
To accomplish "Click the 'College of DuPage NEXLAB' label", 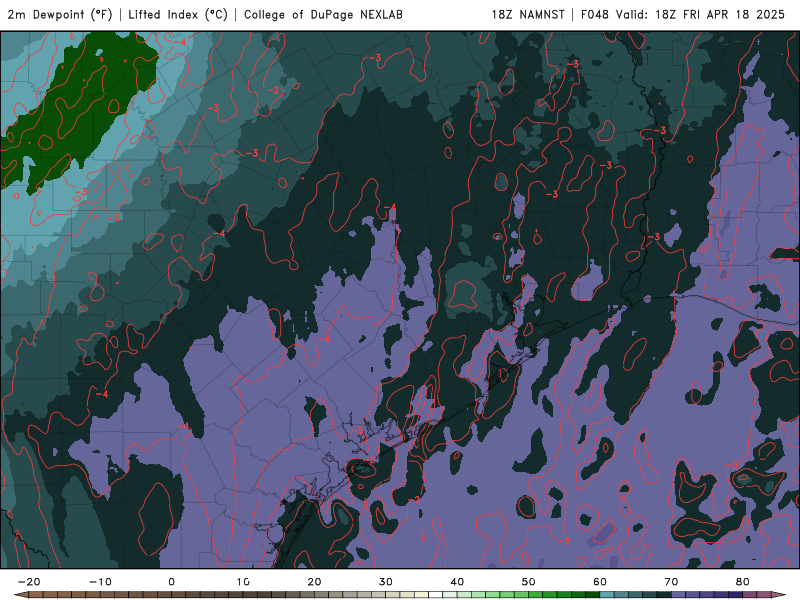I will pyautogui.click(x=323, y=15).
